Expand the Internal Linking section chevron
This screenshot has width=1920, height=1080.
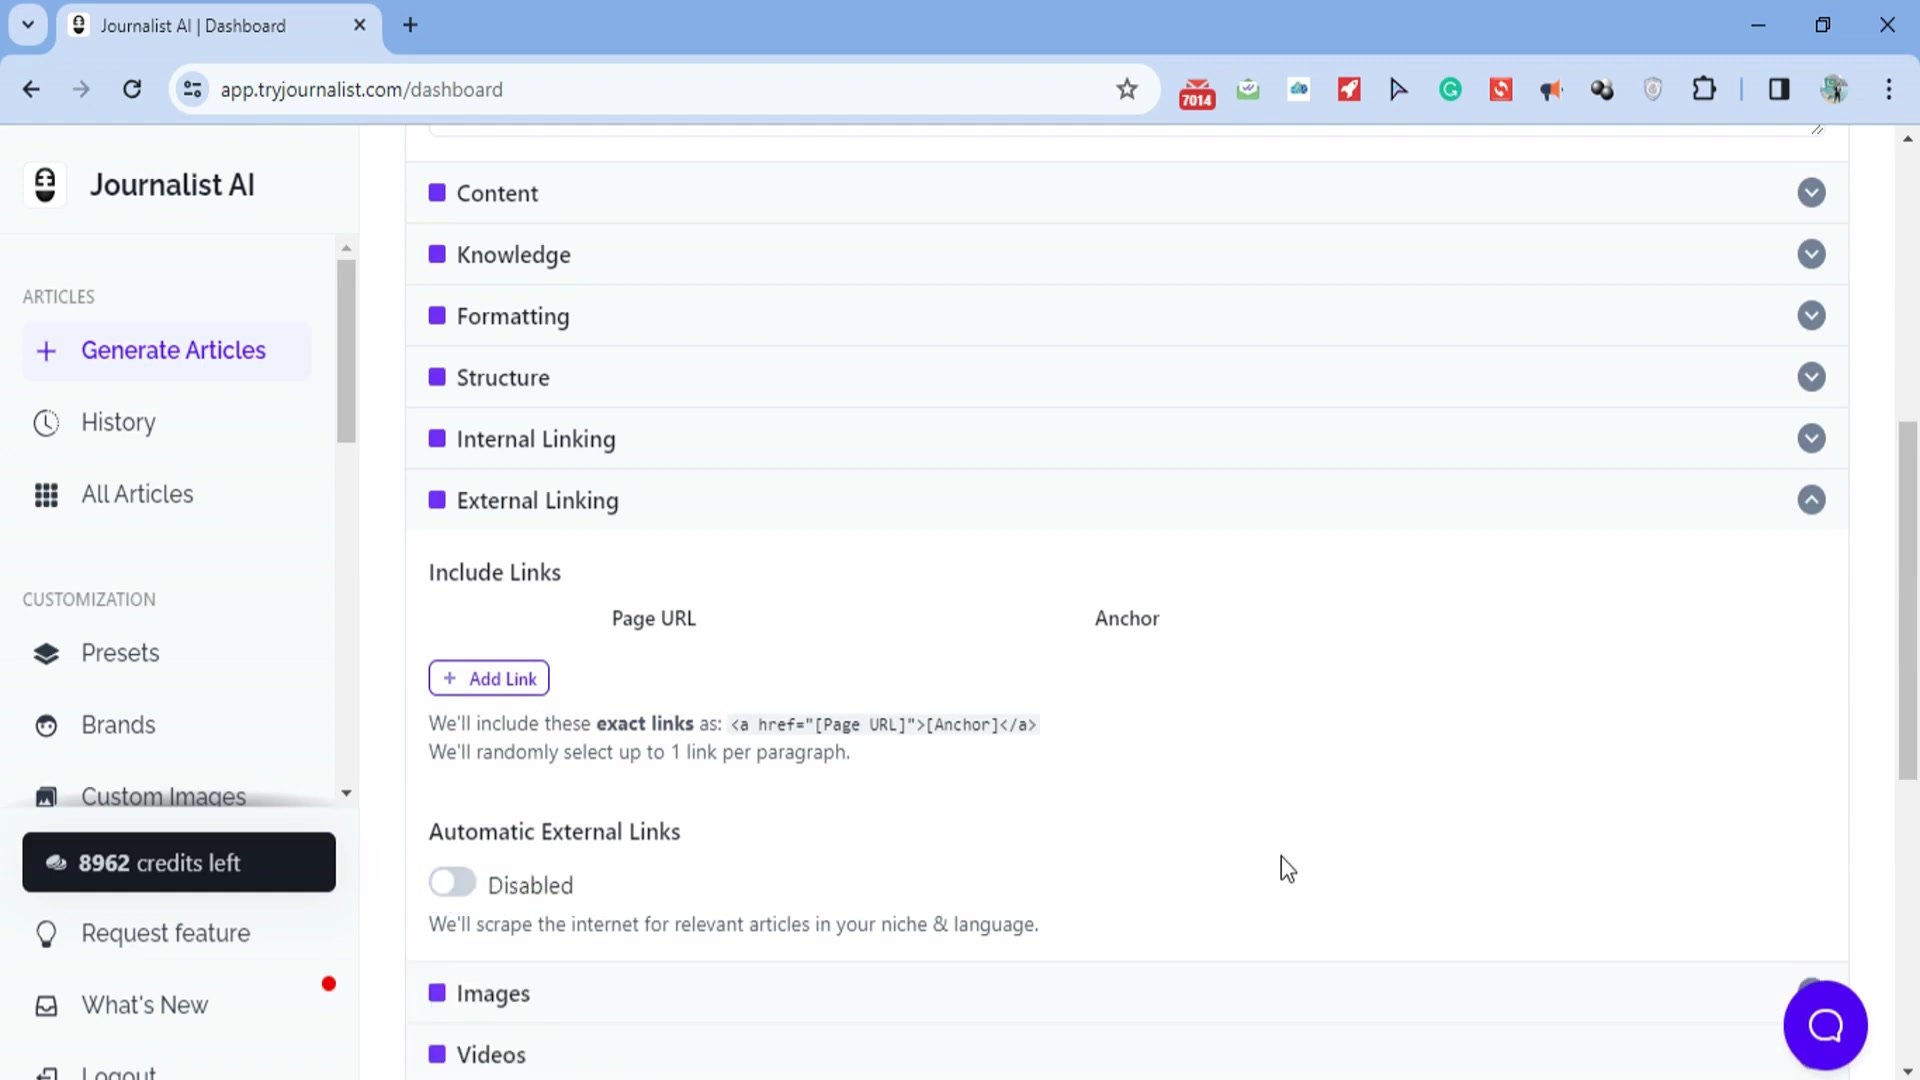coord(1811,438)
